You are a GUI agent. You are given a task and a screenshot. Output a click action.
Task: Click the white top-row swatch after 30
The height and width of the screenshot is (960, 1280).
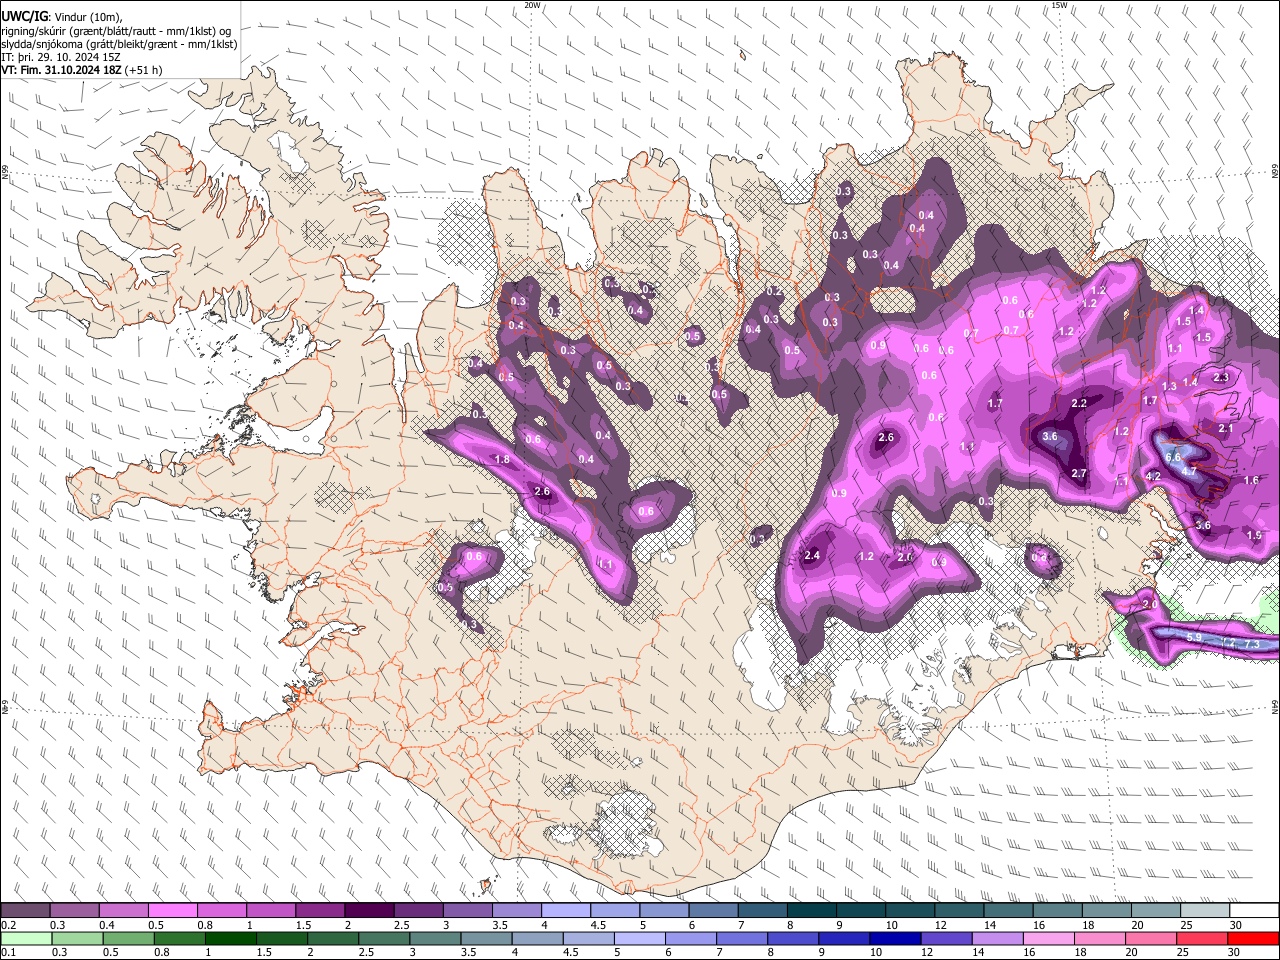(1253, 911)
